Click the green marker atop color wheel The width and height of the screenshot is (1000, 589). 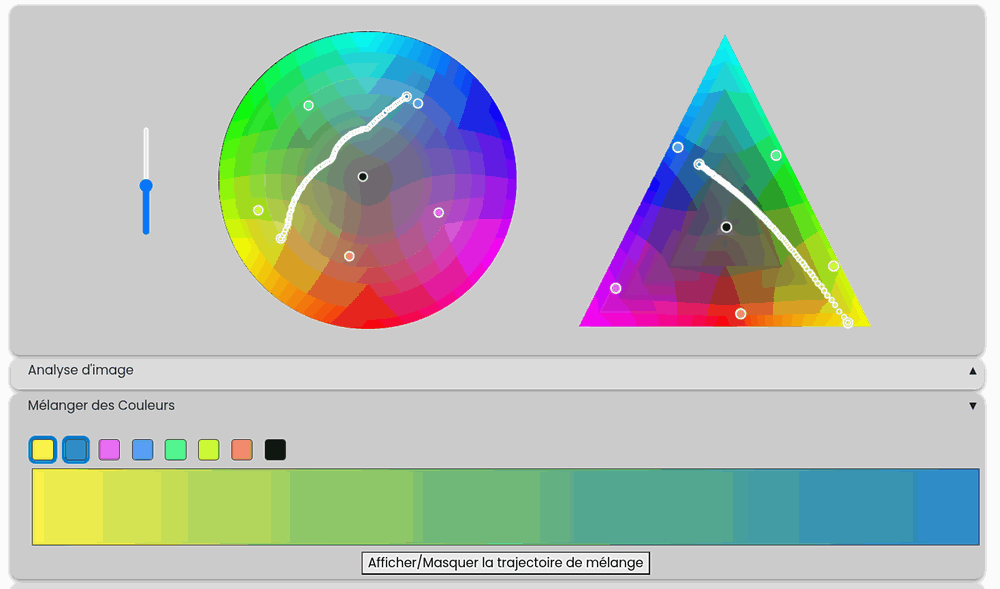[308, 105]
